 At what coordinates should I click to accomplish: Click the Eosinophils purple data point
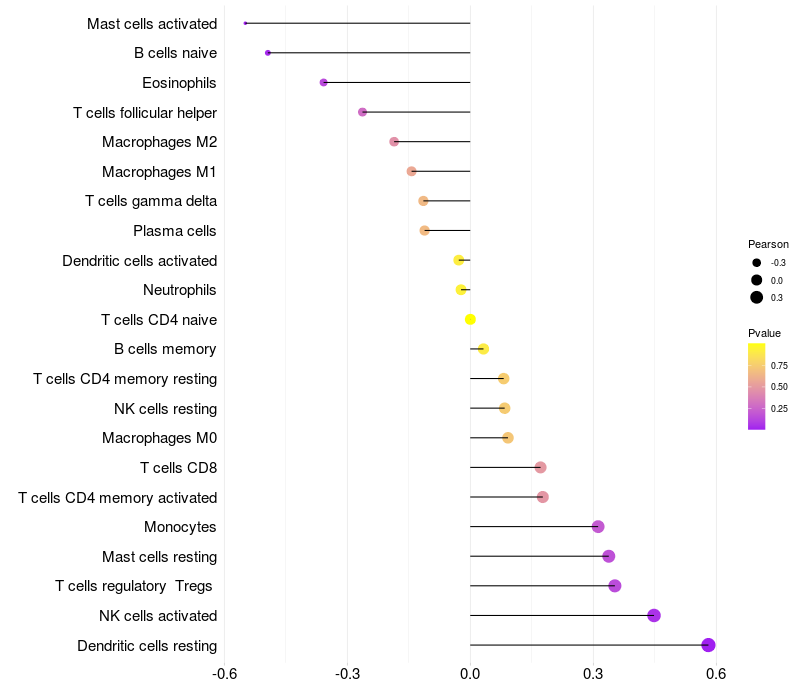click(323, 82)
